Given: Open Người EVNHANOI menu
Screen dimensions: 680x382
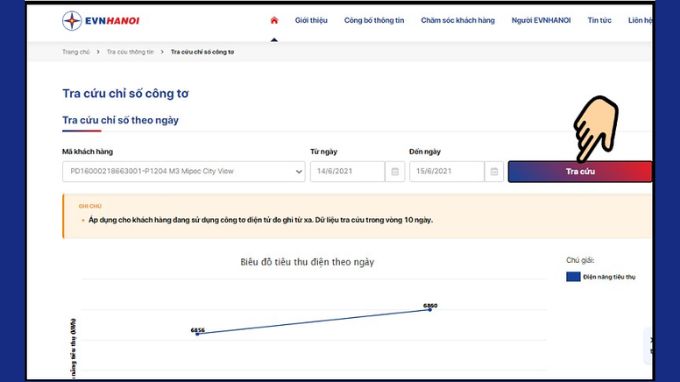Looking at the screenshot, I should point(541,20).
